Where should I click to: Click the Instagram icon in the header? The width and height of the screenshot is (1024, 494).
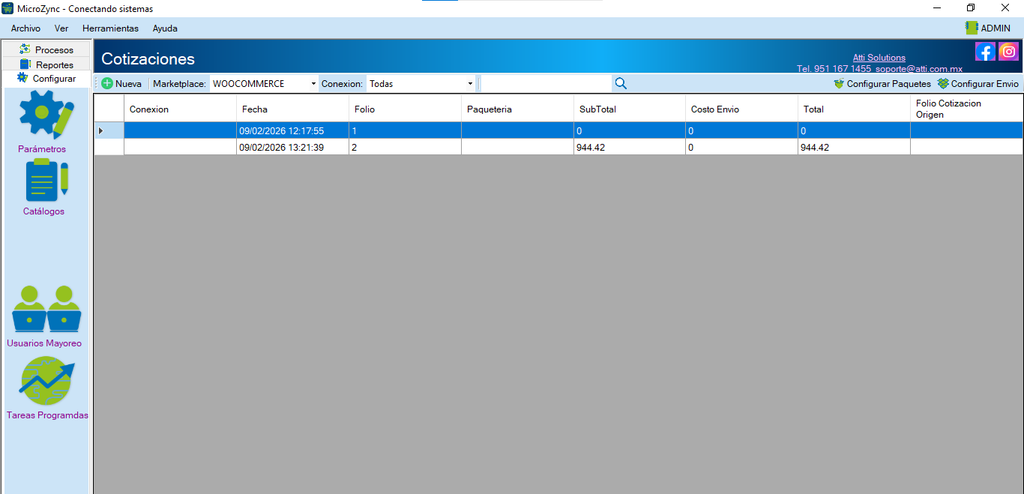(1008, 52)
